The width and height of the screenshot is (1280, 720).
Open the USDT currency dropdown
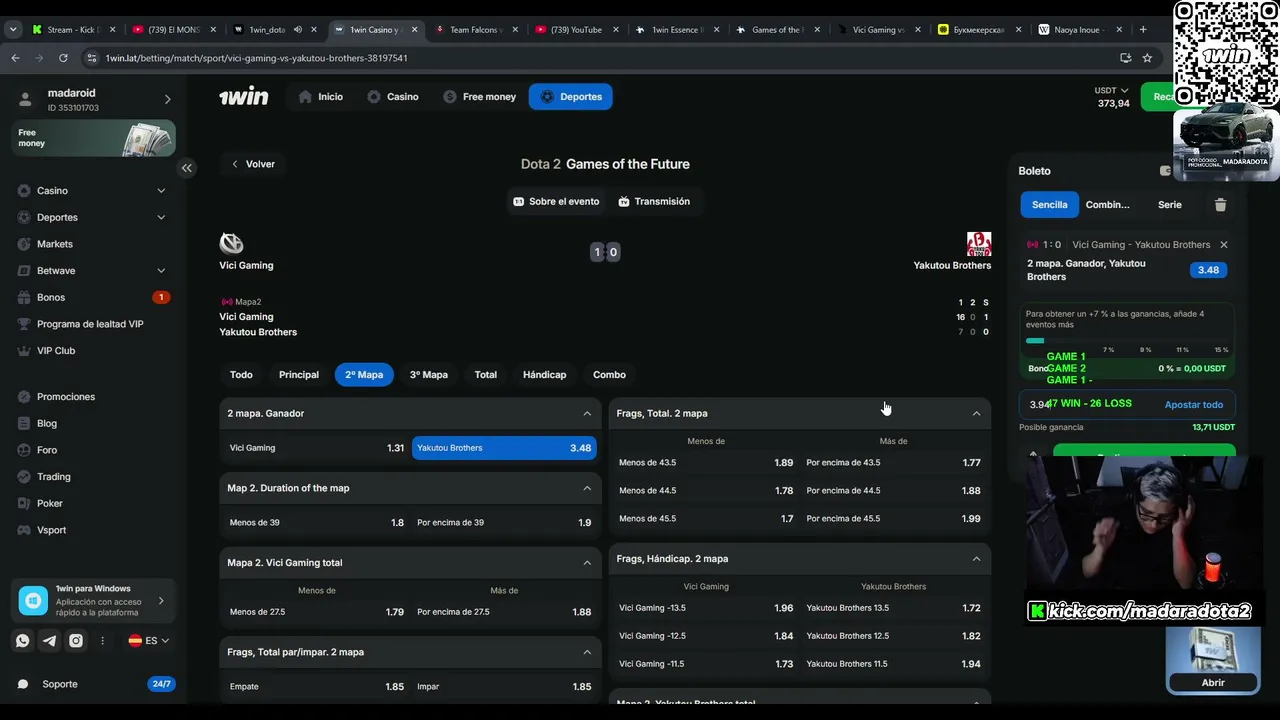click(x=1111, y=91)
